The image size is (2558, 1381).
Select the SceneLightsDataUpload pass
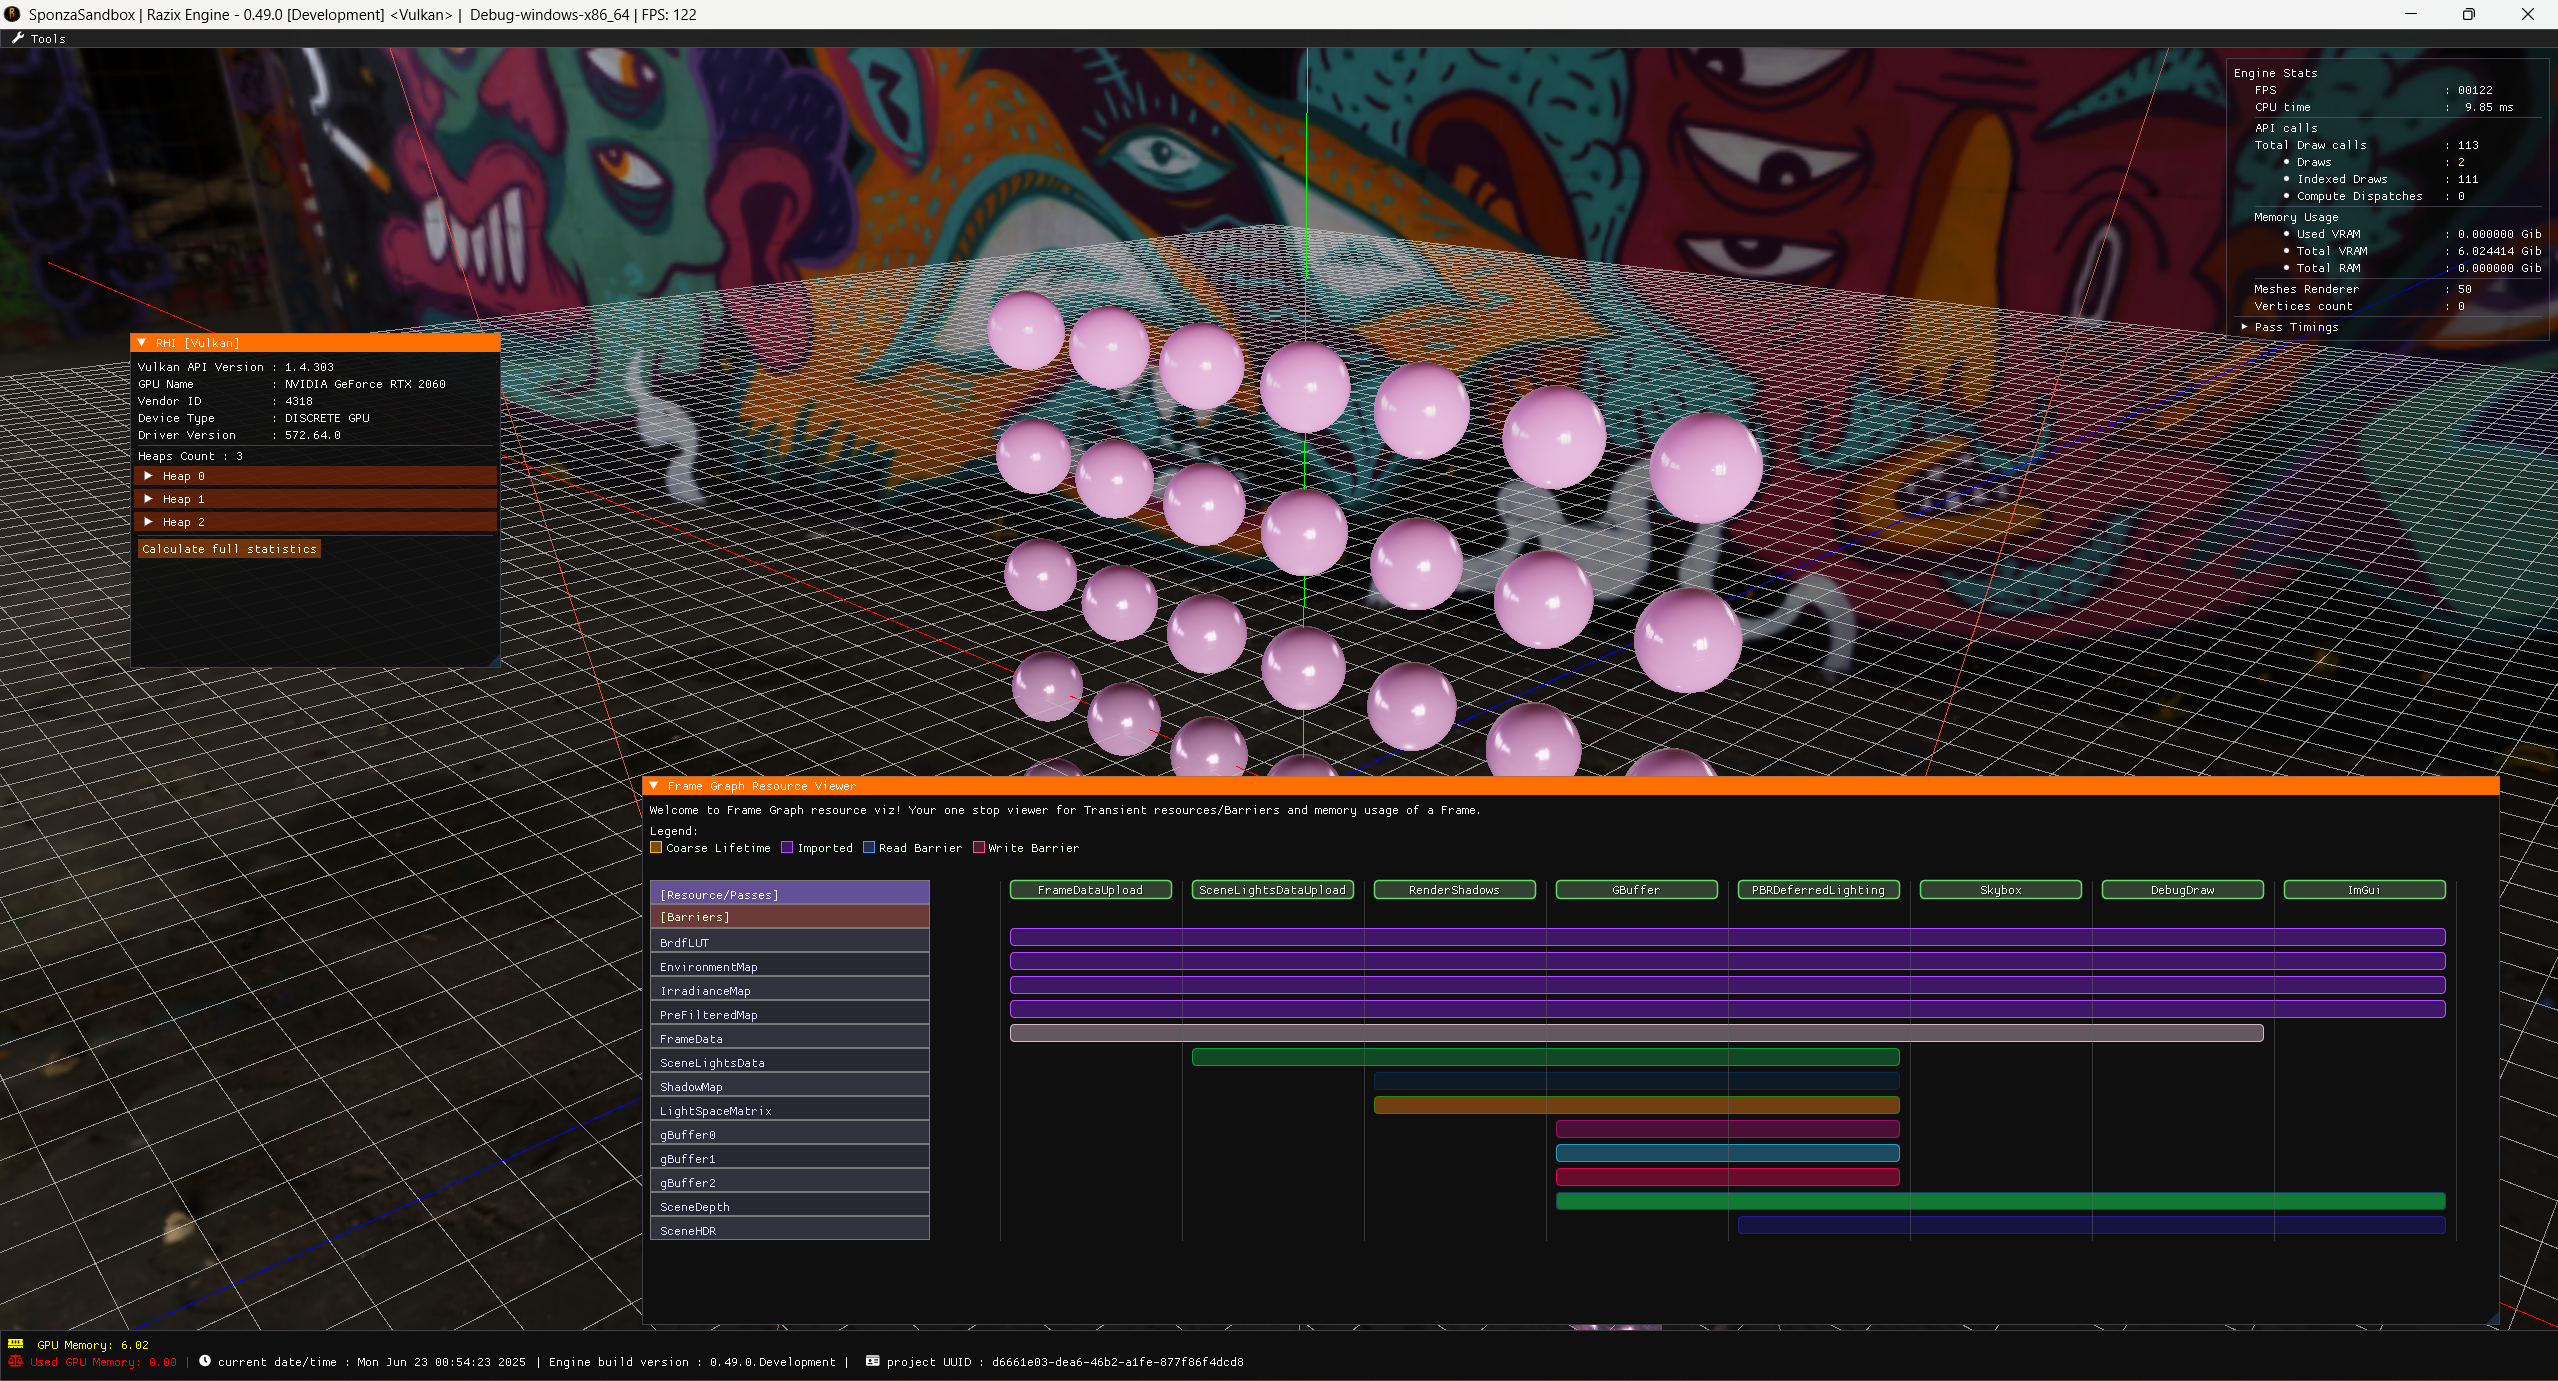coord(1273,890)
